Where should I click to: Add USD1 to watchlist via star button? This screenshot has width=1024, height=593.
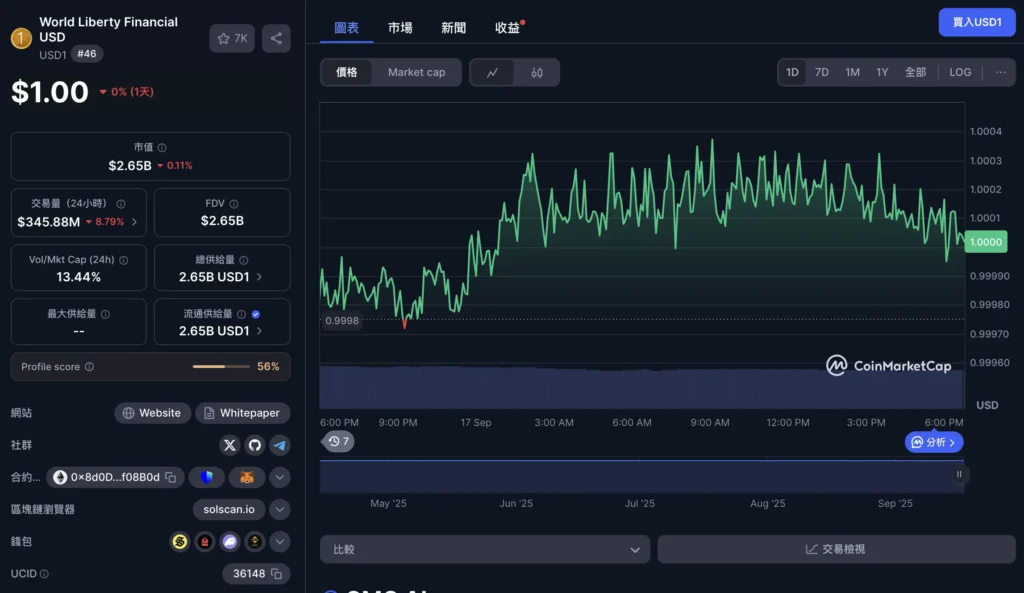click(232, 39)
